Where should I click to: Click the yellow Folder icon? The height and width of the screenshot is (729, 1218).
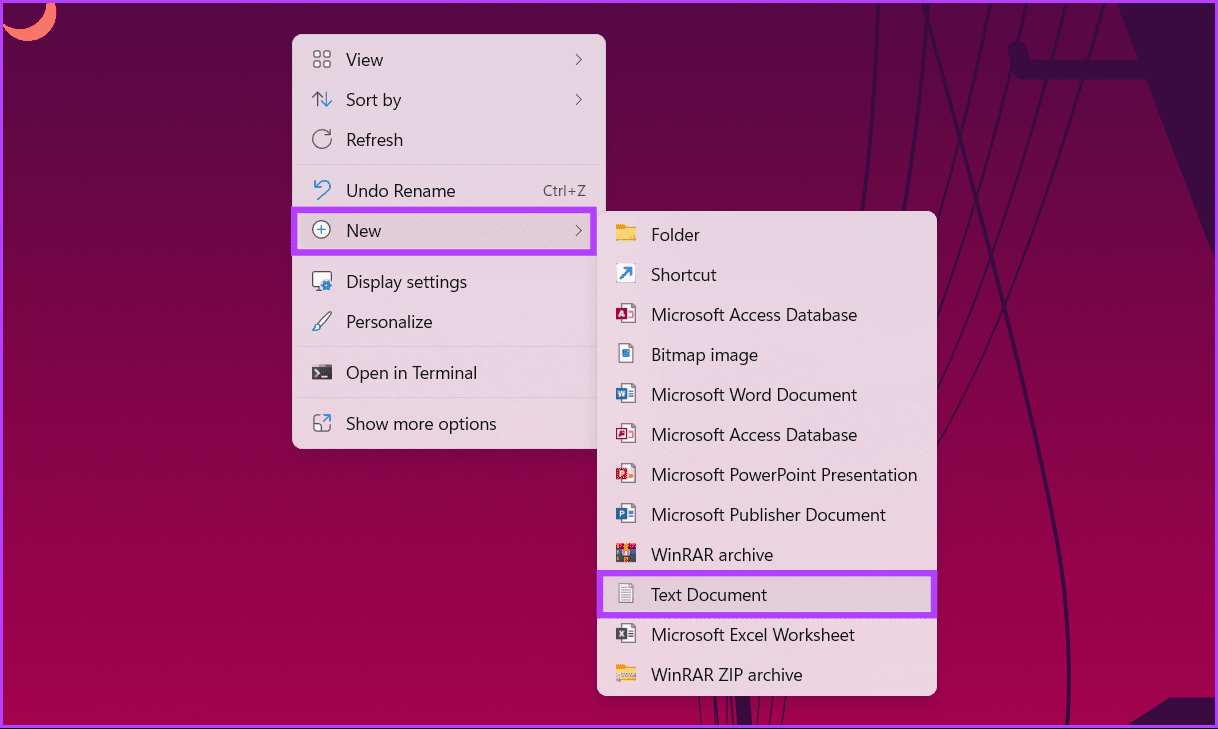(x=626, y=234)
